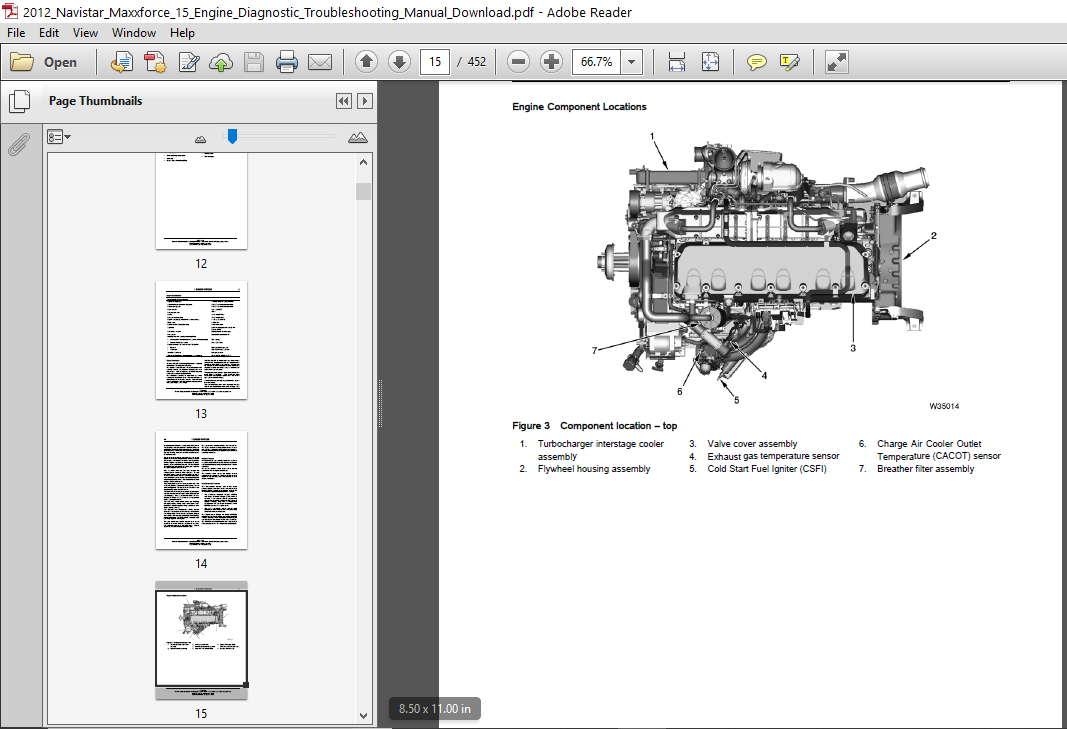Screen dimensions: 1067x729
Task: Zoom in with the plus icon
Action: [x=551, y=62]
